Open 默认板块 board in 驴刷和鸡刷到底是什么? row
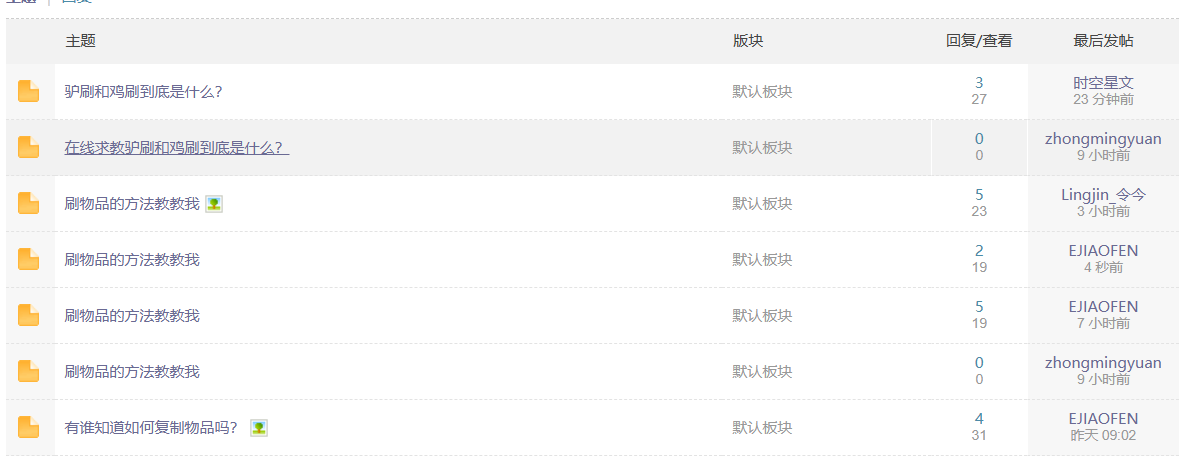The image size is (1191, 476). (762, 92)
